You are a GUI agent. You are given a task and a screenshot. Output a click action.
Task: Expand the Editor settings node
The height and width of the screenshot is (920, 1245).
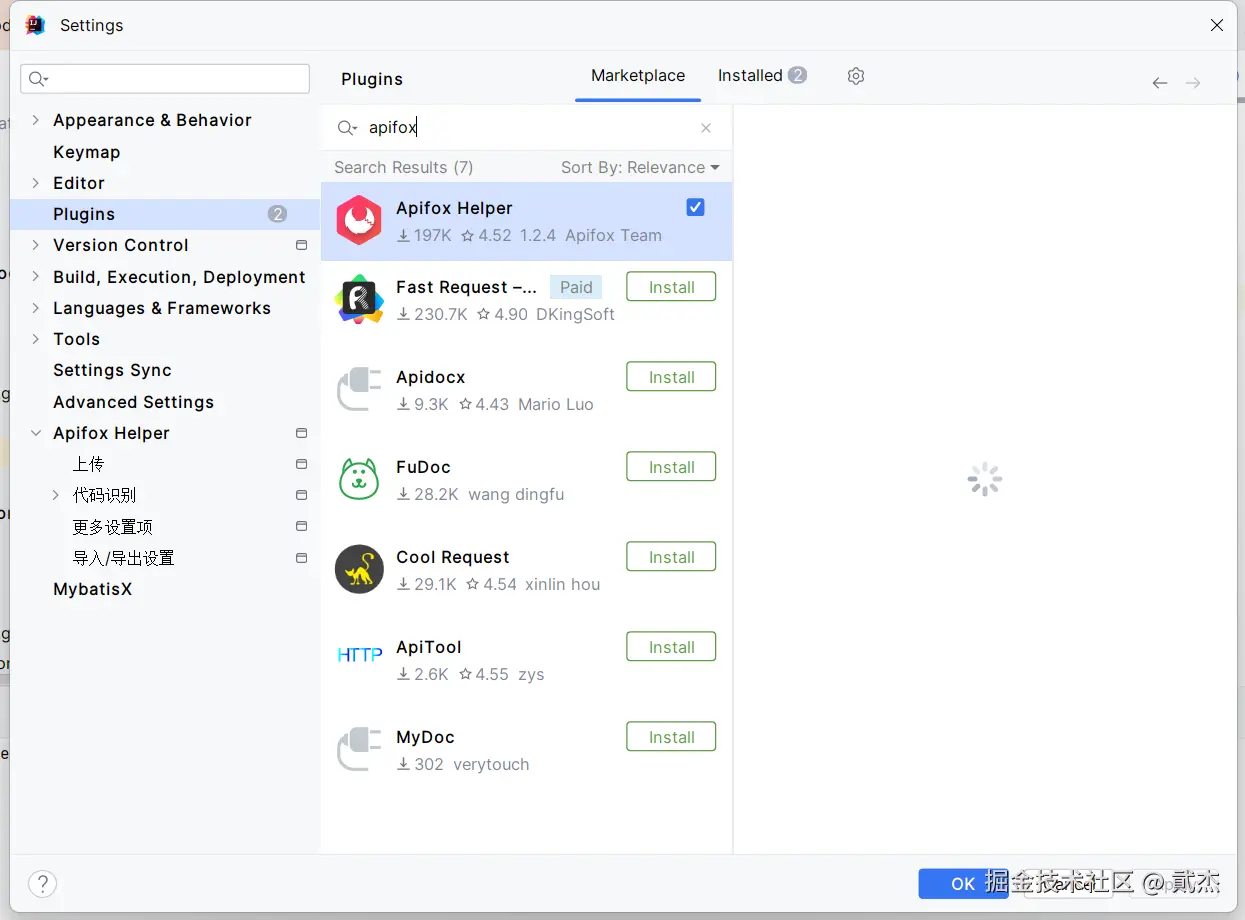36,183
